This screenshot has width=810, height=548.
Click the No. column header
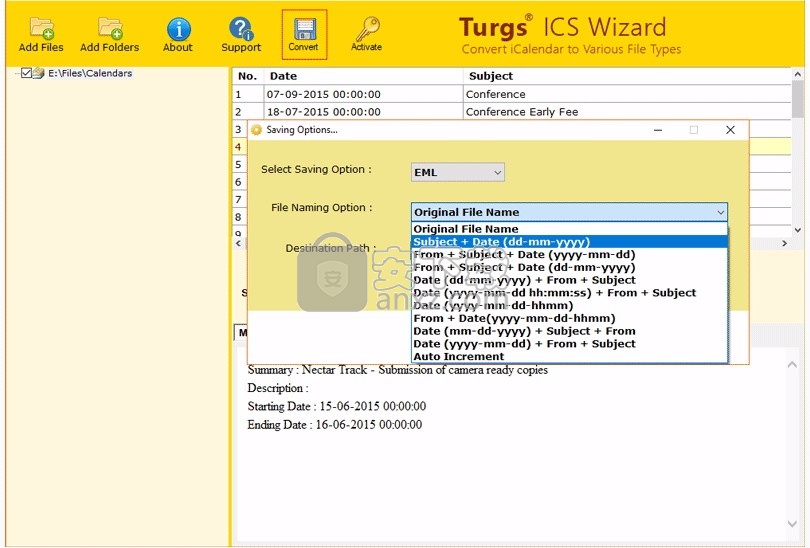248,76
